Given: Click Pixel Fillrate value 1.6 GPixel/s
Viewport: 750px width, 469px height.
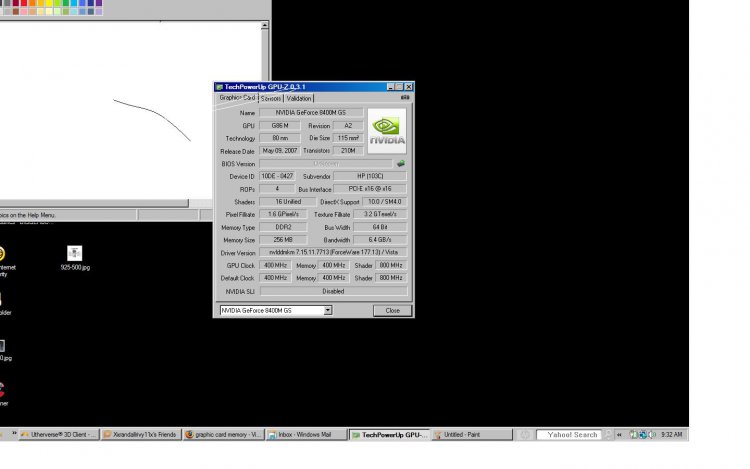Looking at the screenshot, I should (283, 214).
